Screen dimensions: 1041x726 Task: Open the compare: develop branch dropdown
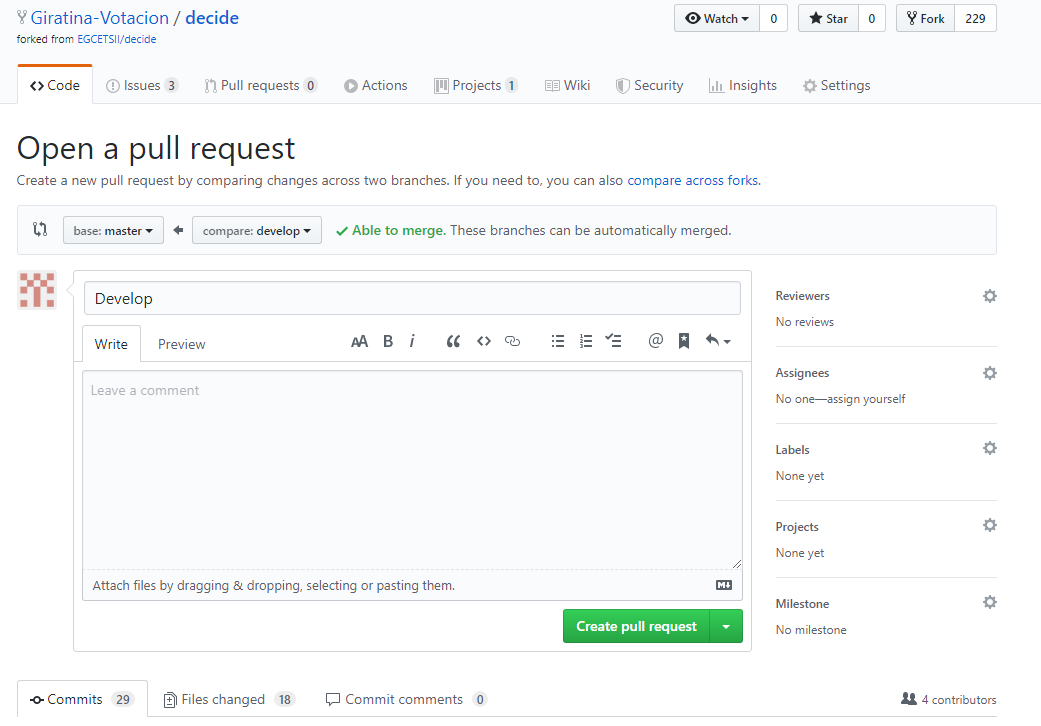(257, 230)
